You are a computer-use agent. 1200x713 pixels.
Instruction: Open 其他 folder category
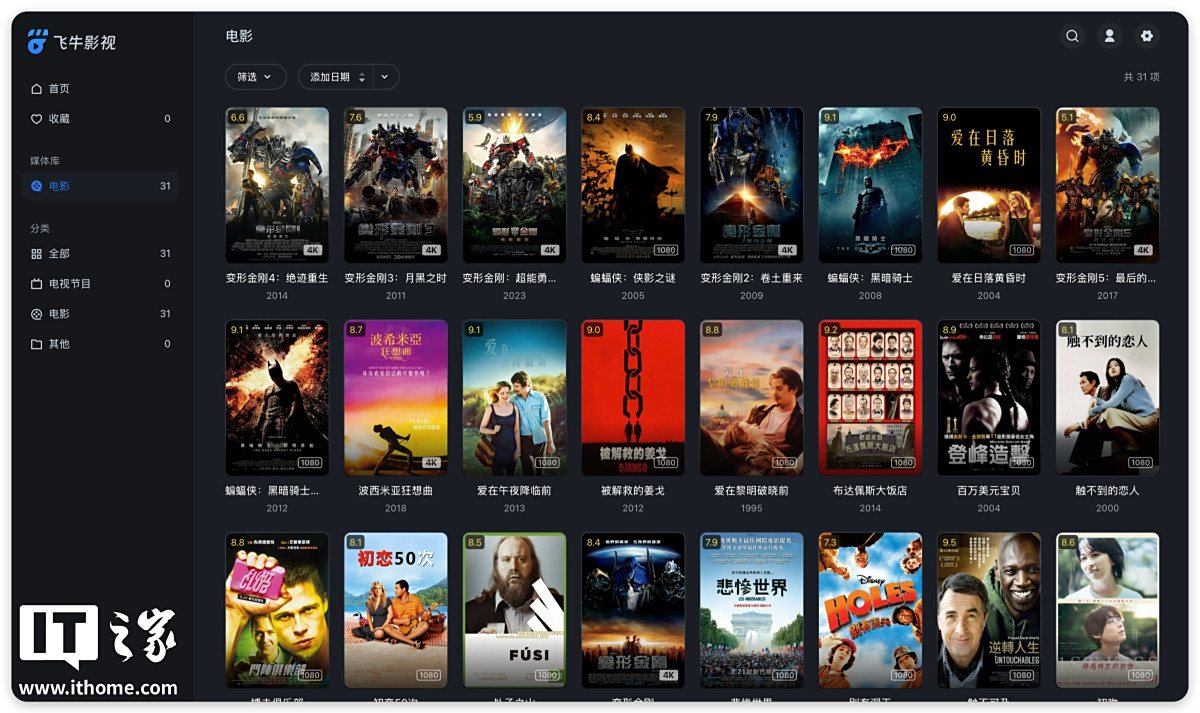[x=59, y=344]
